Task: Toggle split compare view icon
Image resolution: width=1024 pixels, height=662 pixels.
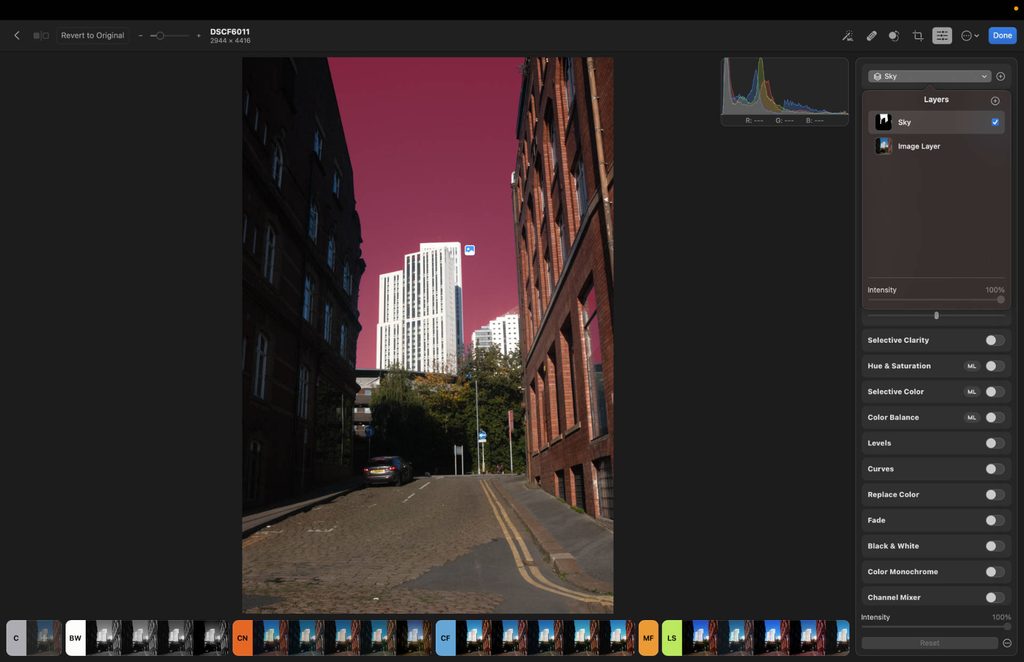Action: [40, 35]
